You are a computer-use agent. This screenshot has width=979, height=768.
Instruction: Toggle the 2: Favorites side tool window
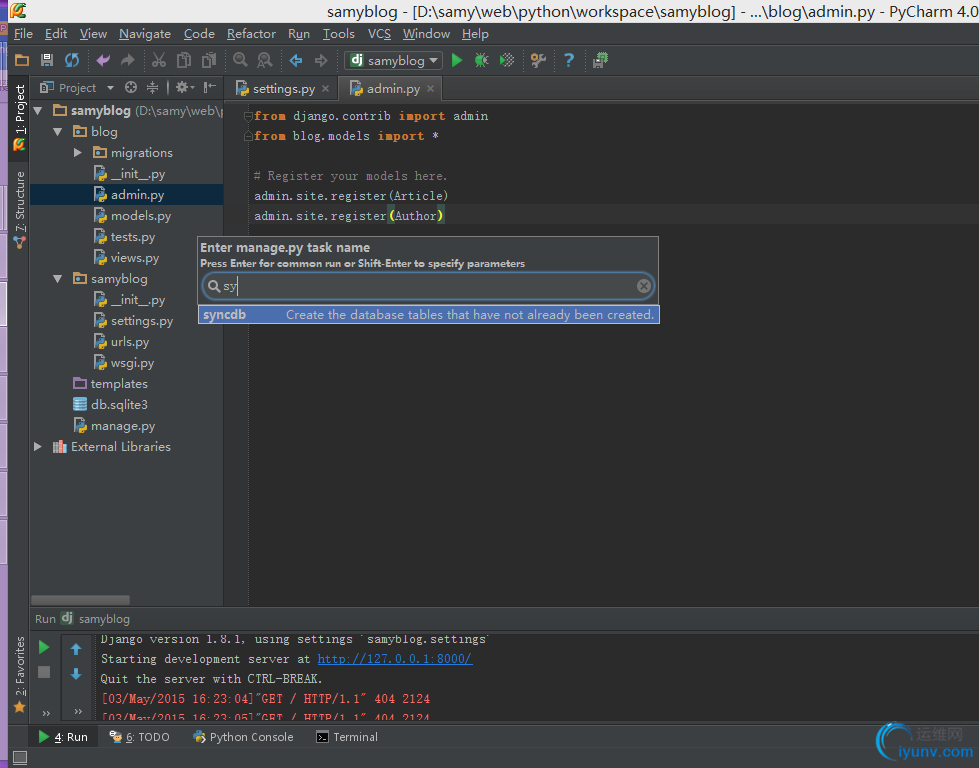(x=19, y=675)
